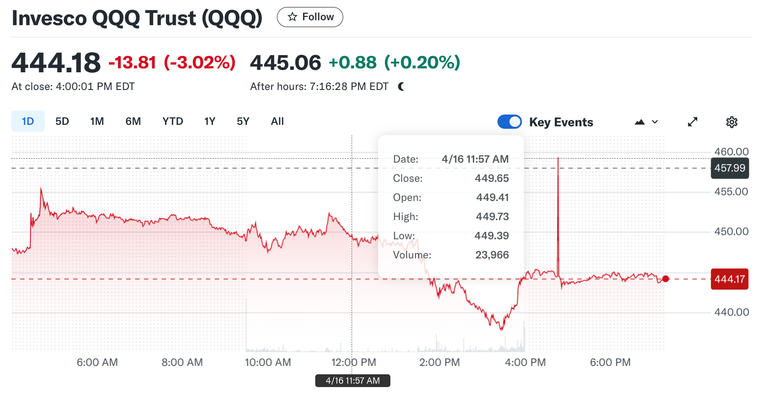The height and width of the screenshot is (397, 768).
Task: Expand chart to full screen
Action: tap(692, 122)
